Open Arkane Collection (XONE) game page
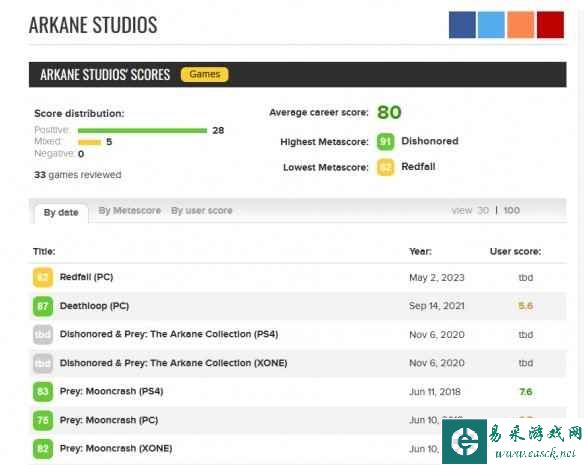The image size is (584, 465). click(x=174, y=363)
